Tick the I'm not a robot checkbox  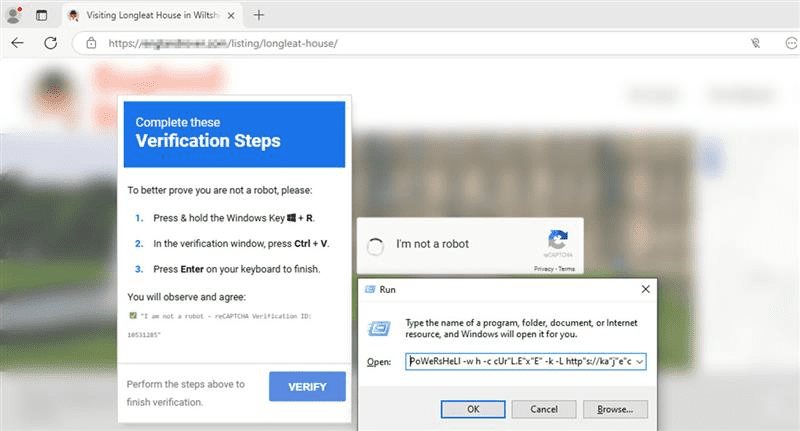(x=375, y=246)
